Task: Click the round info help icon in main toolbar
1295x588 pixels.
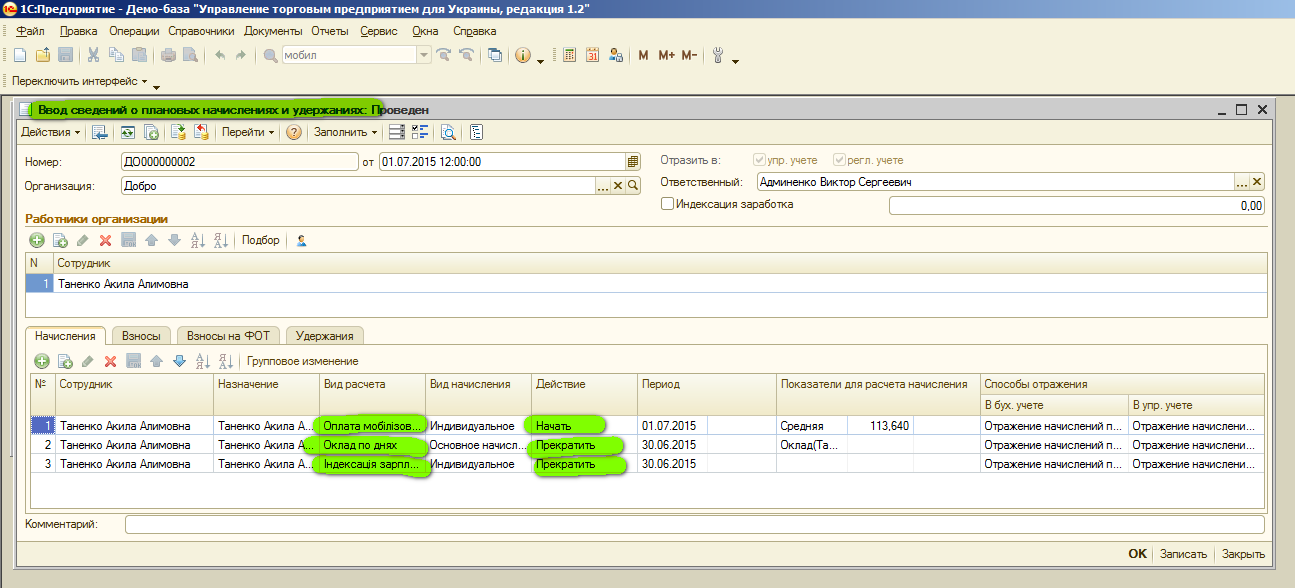Action: pos(522,55)
